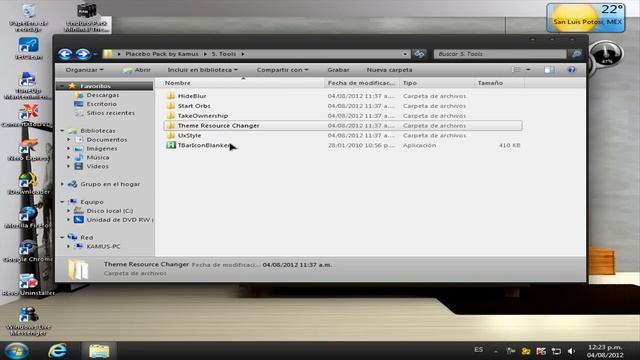Open 'Sitios recientes' in Favoritos

click(110, 113)
